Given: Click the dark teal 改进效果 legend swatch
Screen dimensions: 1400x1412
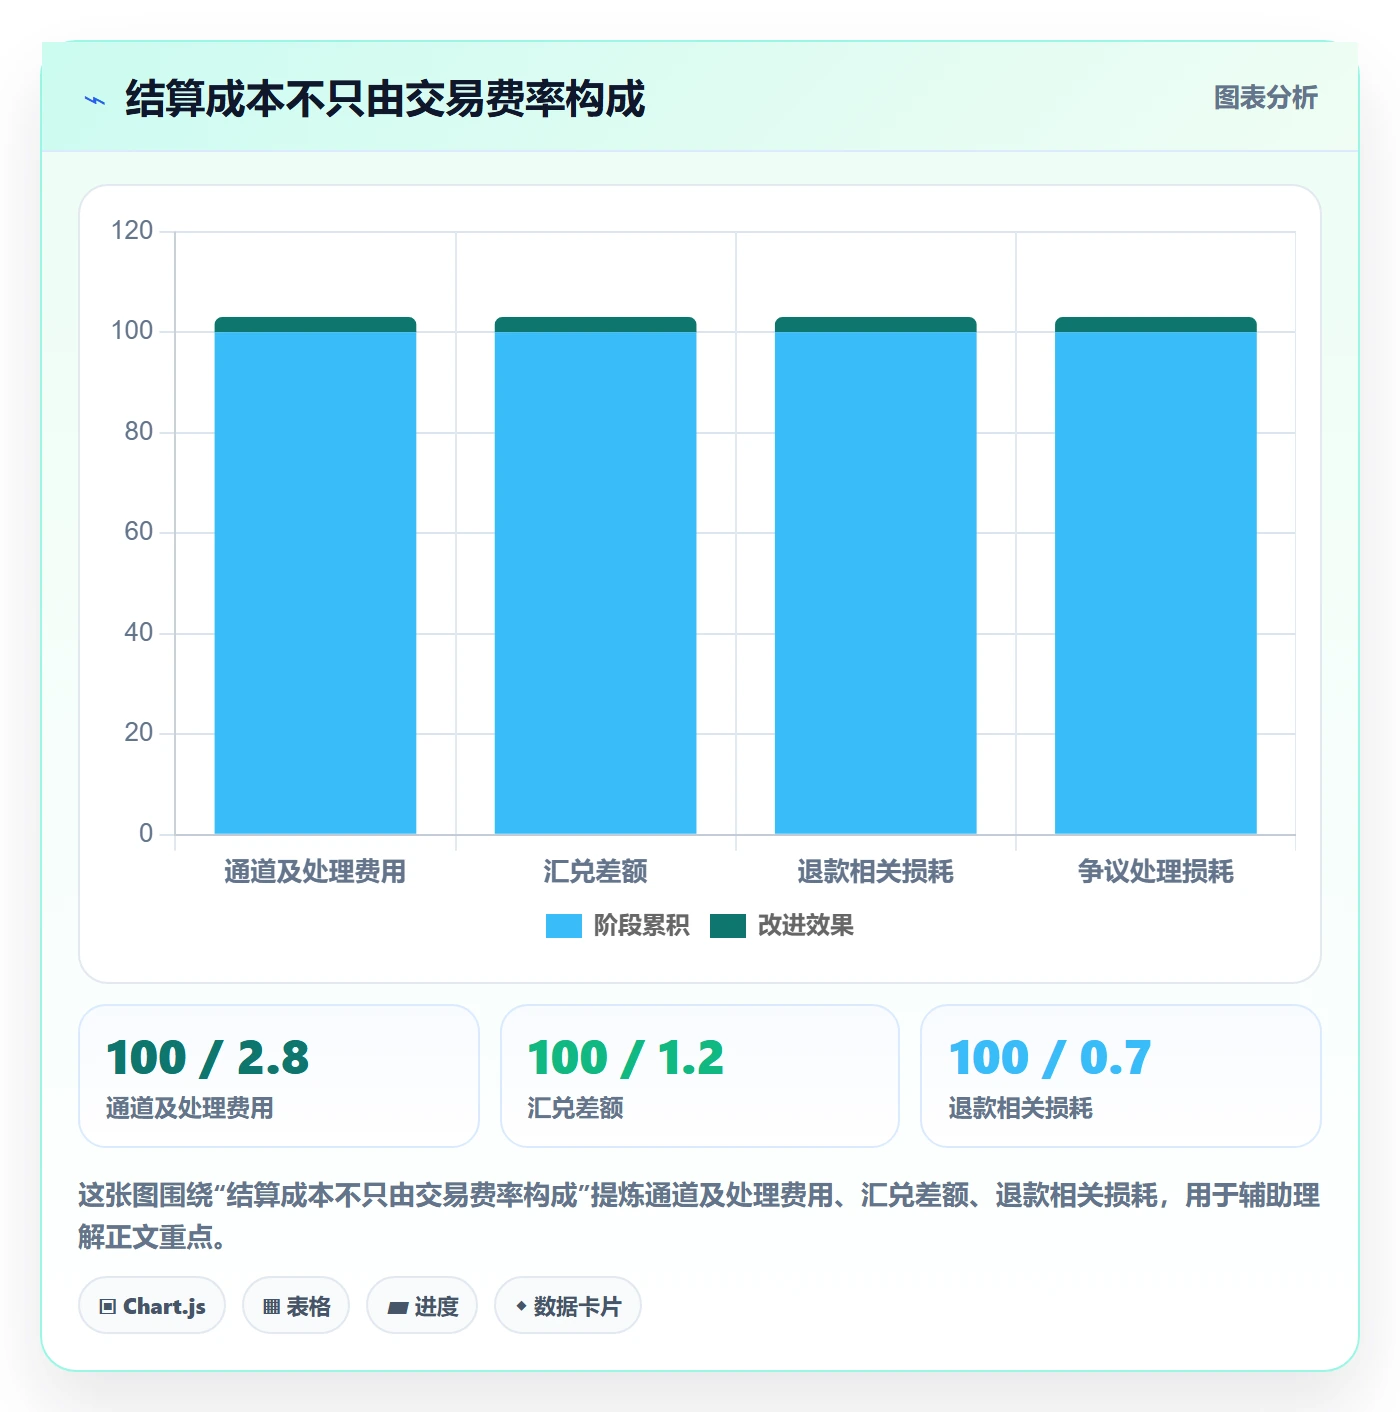Looking at the screenshot, I should [728, 926].
